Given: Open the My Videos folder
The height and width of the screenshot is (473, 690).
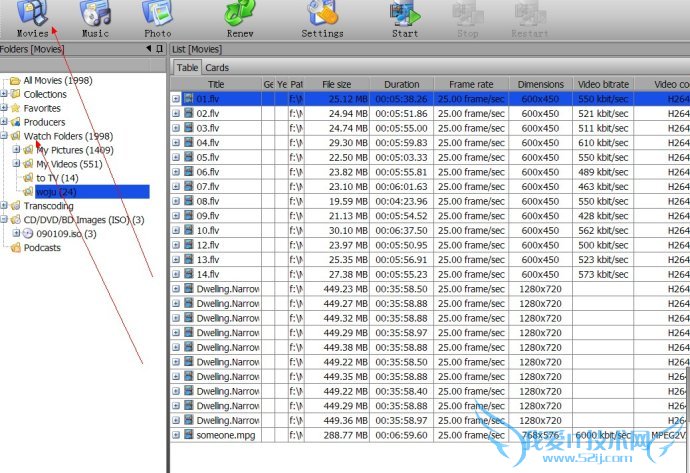Looking at the screenshot, I should point(69,164).
